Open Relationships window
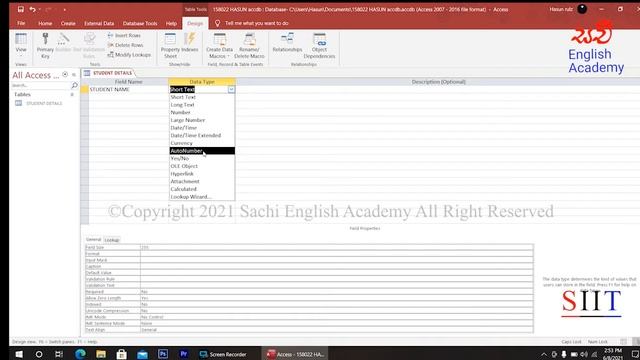The image size is (640, 360). (x=287, y=42)
